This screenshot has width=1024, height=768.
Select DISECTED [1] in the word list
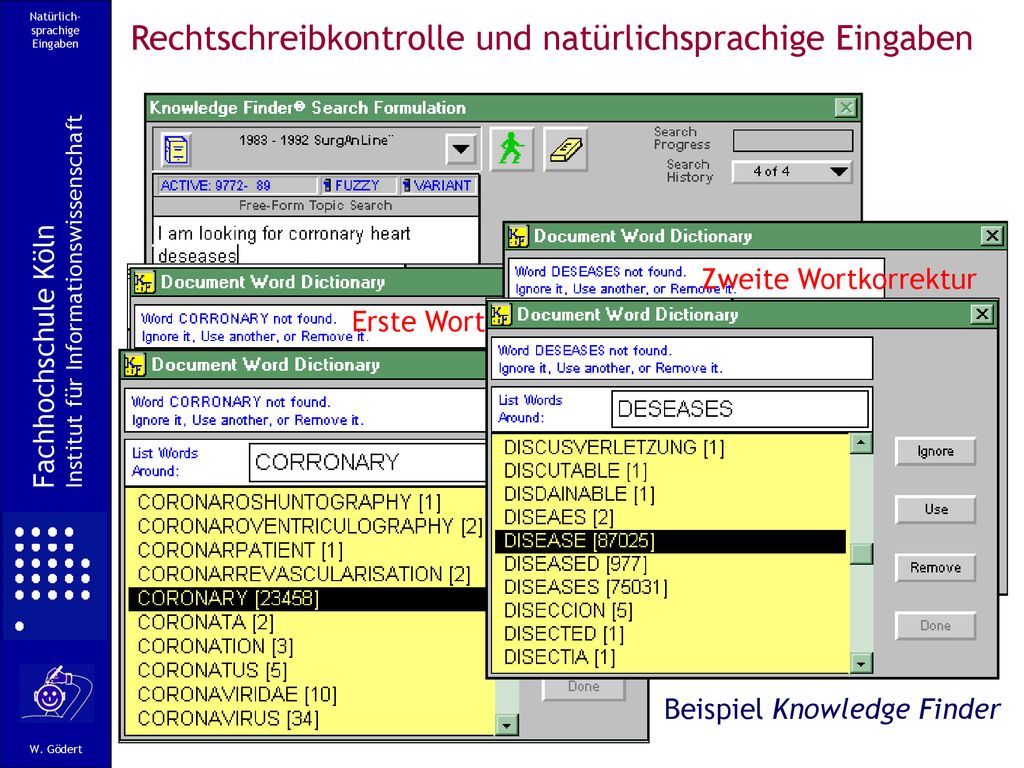pyautogui.click(x=671, y=634)
